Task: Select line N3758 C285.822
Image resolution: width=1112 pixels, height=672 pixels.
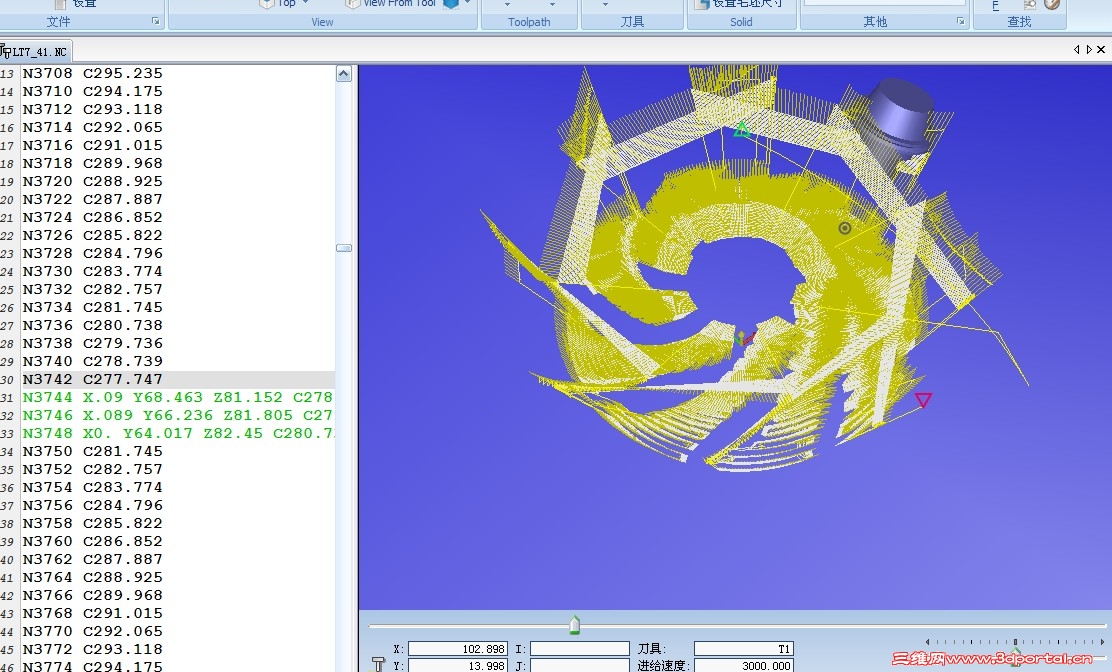Action: coord(92,523)
